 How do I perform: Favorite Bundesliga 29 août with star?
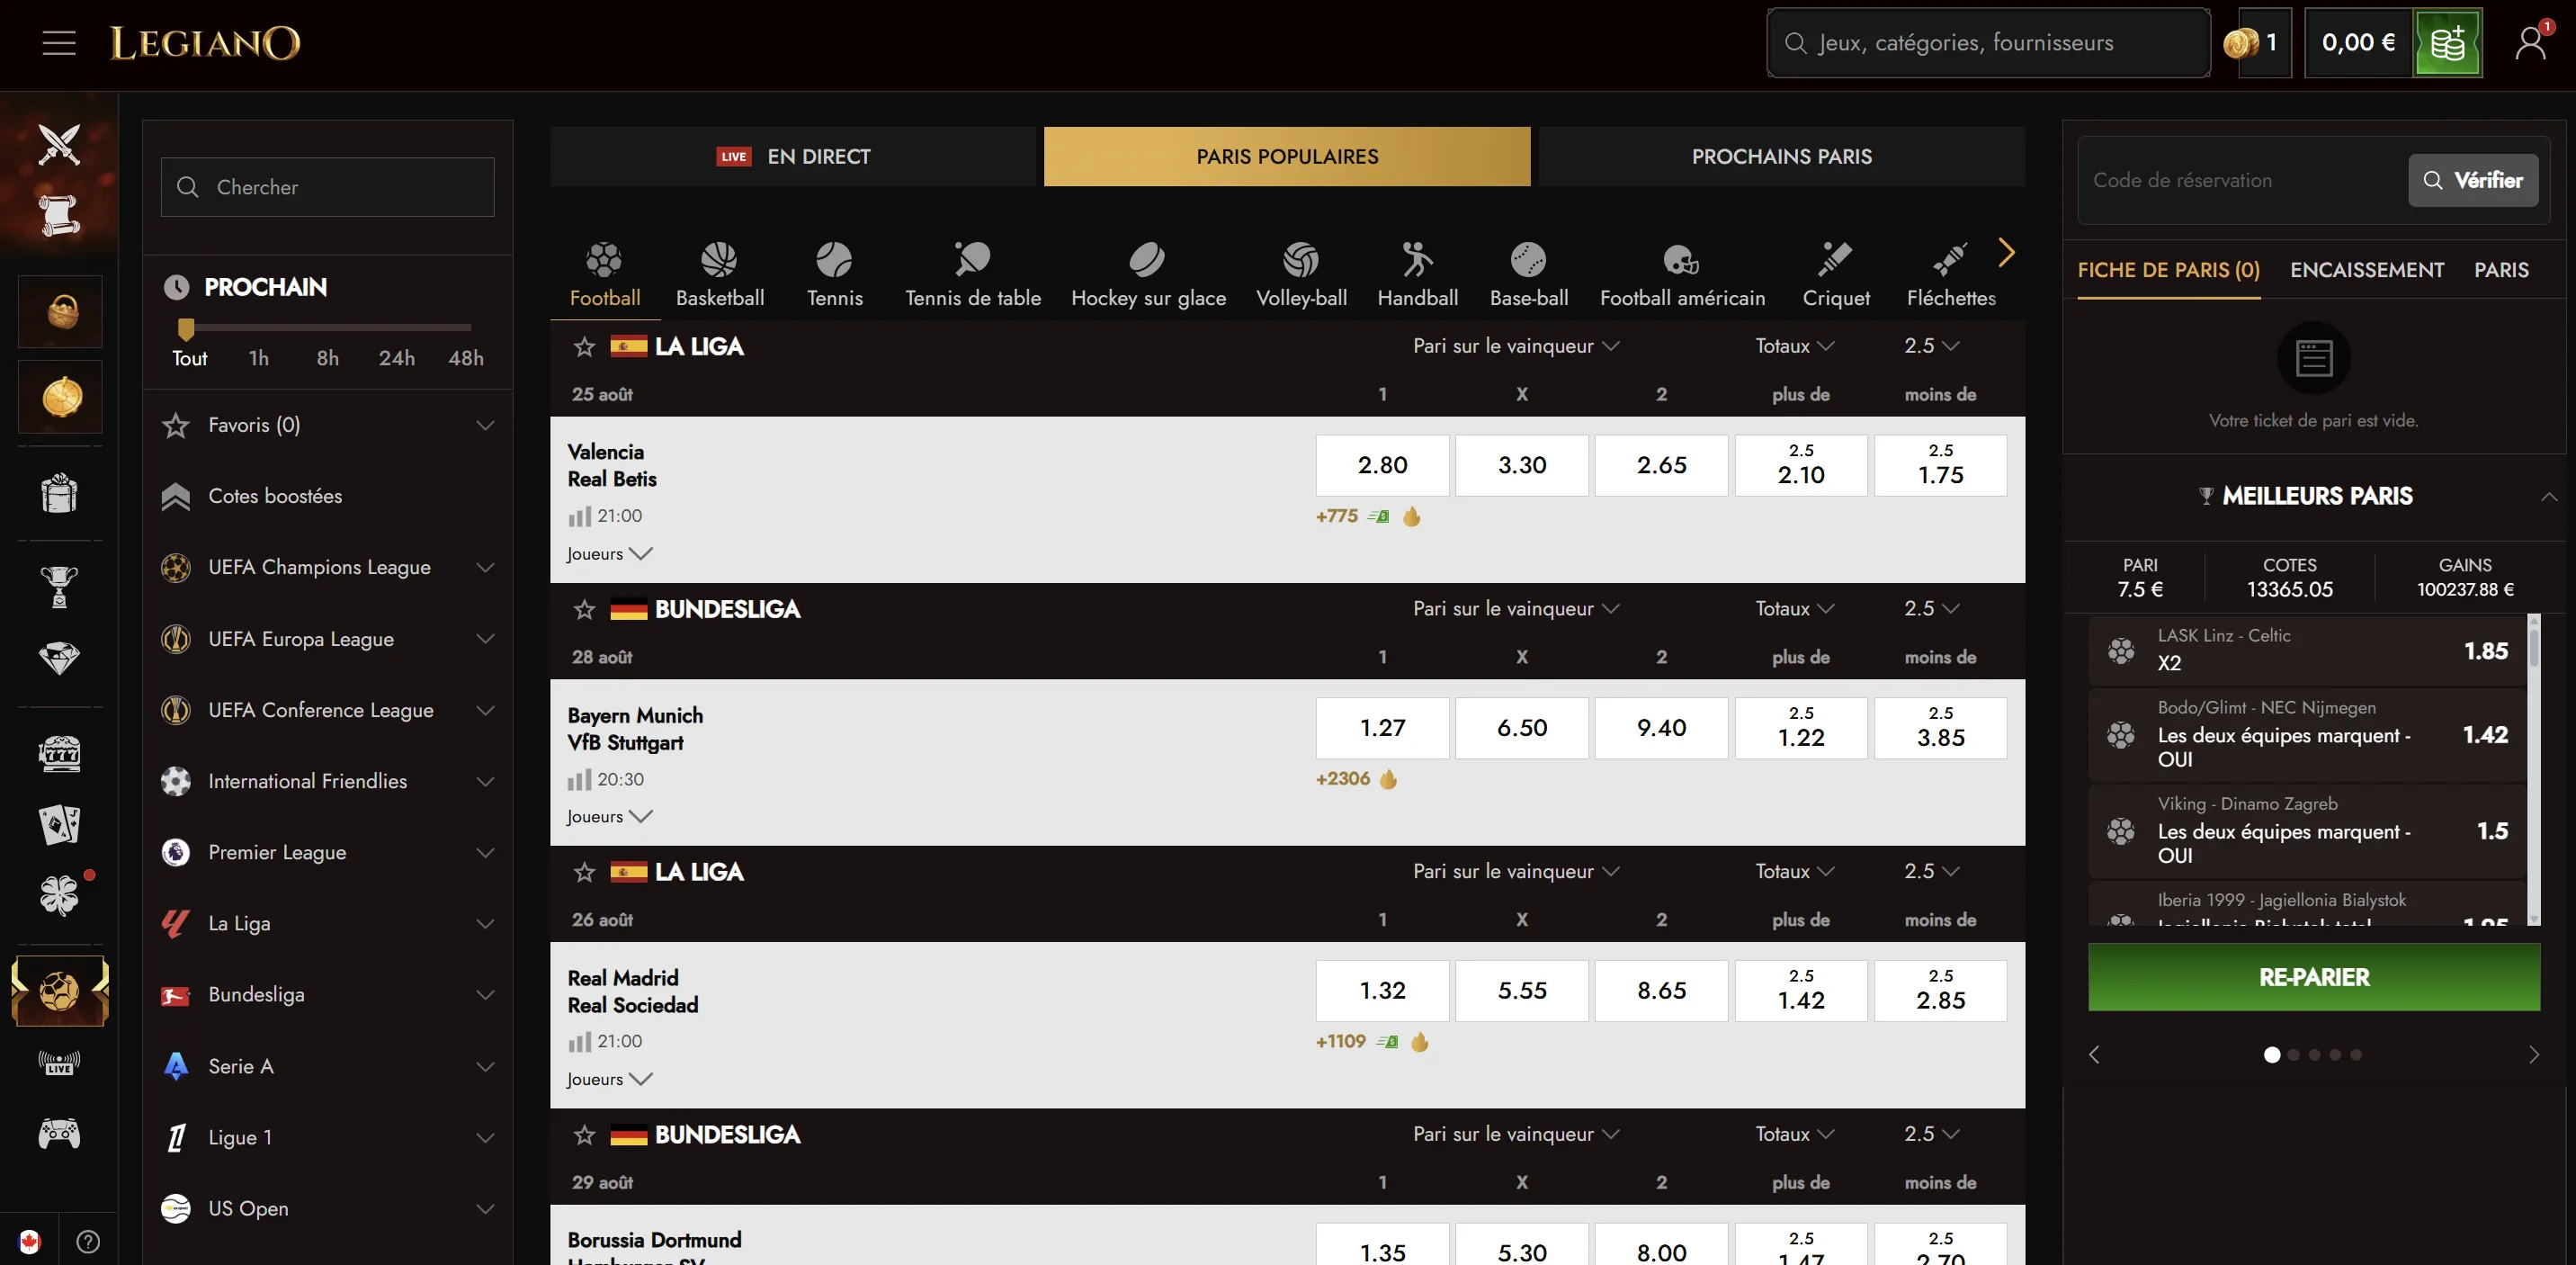pyautogui.click(x=584, y=1134)
